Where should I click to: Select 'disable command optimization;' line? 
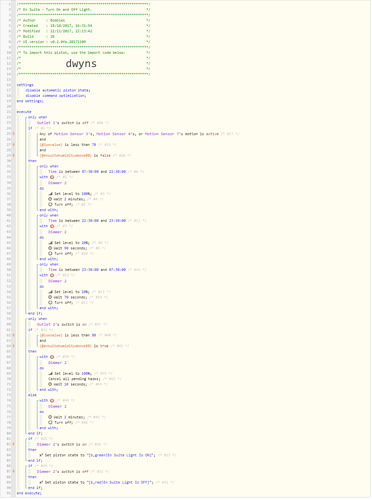pos(56,96)
